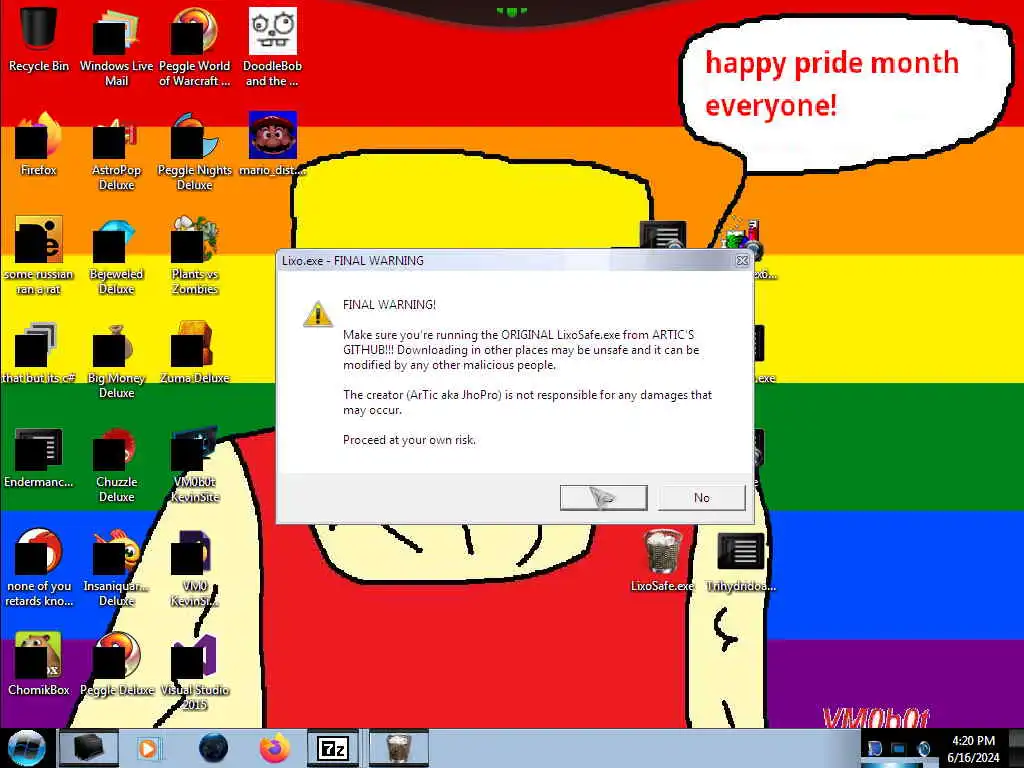Click the yellow warning triangle icon
The height and width of the screenshot is (768, 1024).
click(x=317, y=314)
